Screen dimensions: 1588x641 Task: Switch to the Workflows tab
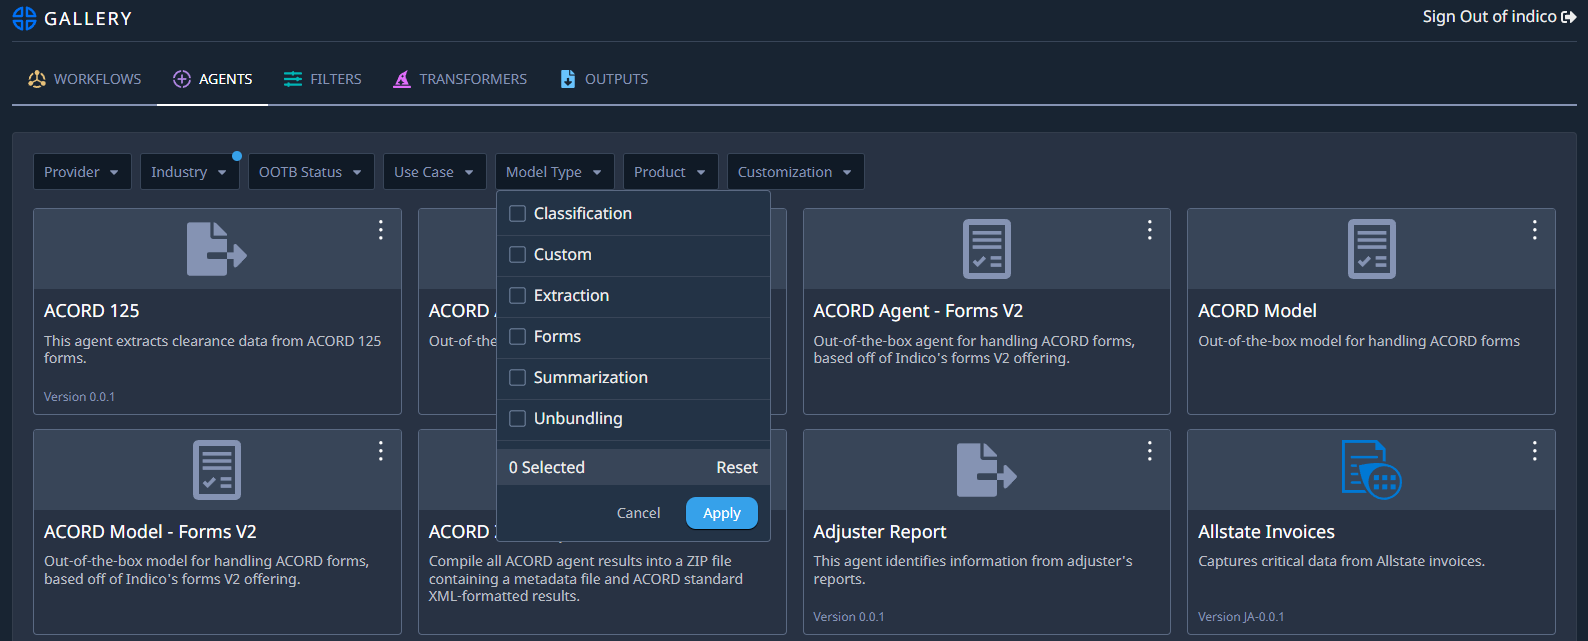point(85,79)
